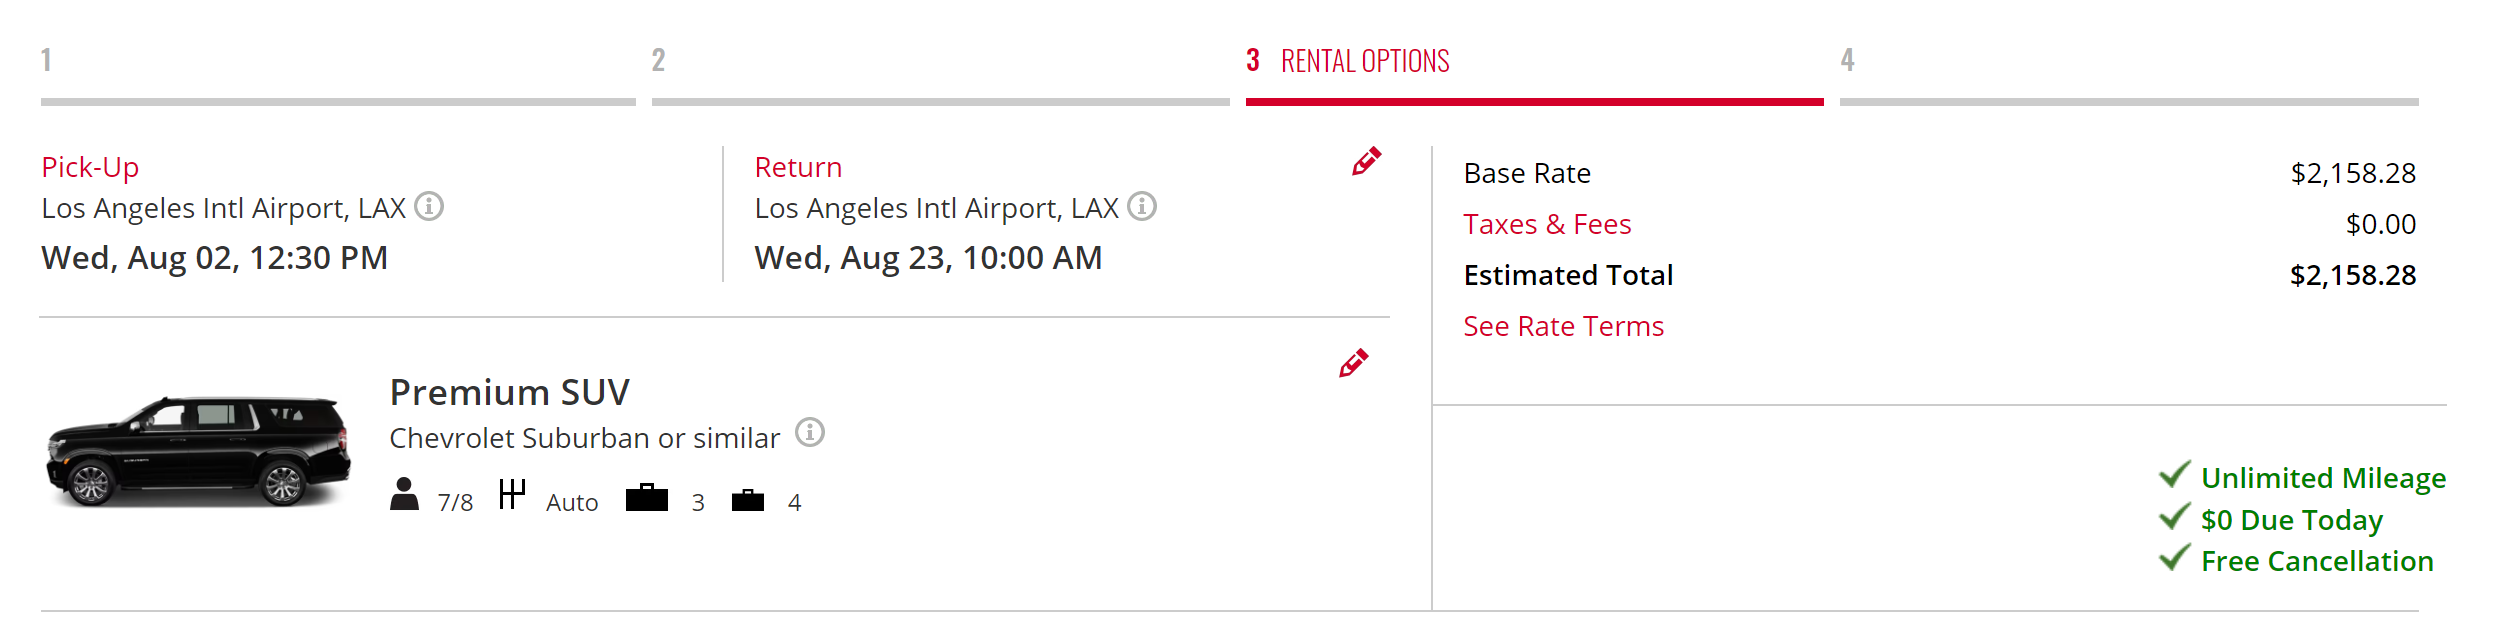Go to step 2 of the booking
The image size is (2504, 638).
658,60
